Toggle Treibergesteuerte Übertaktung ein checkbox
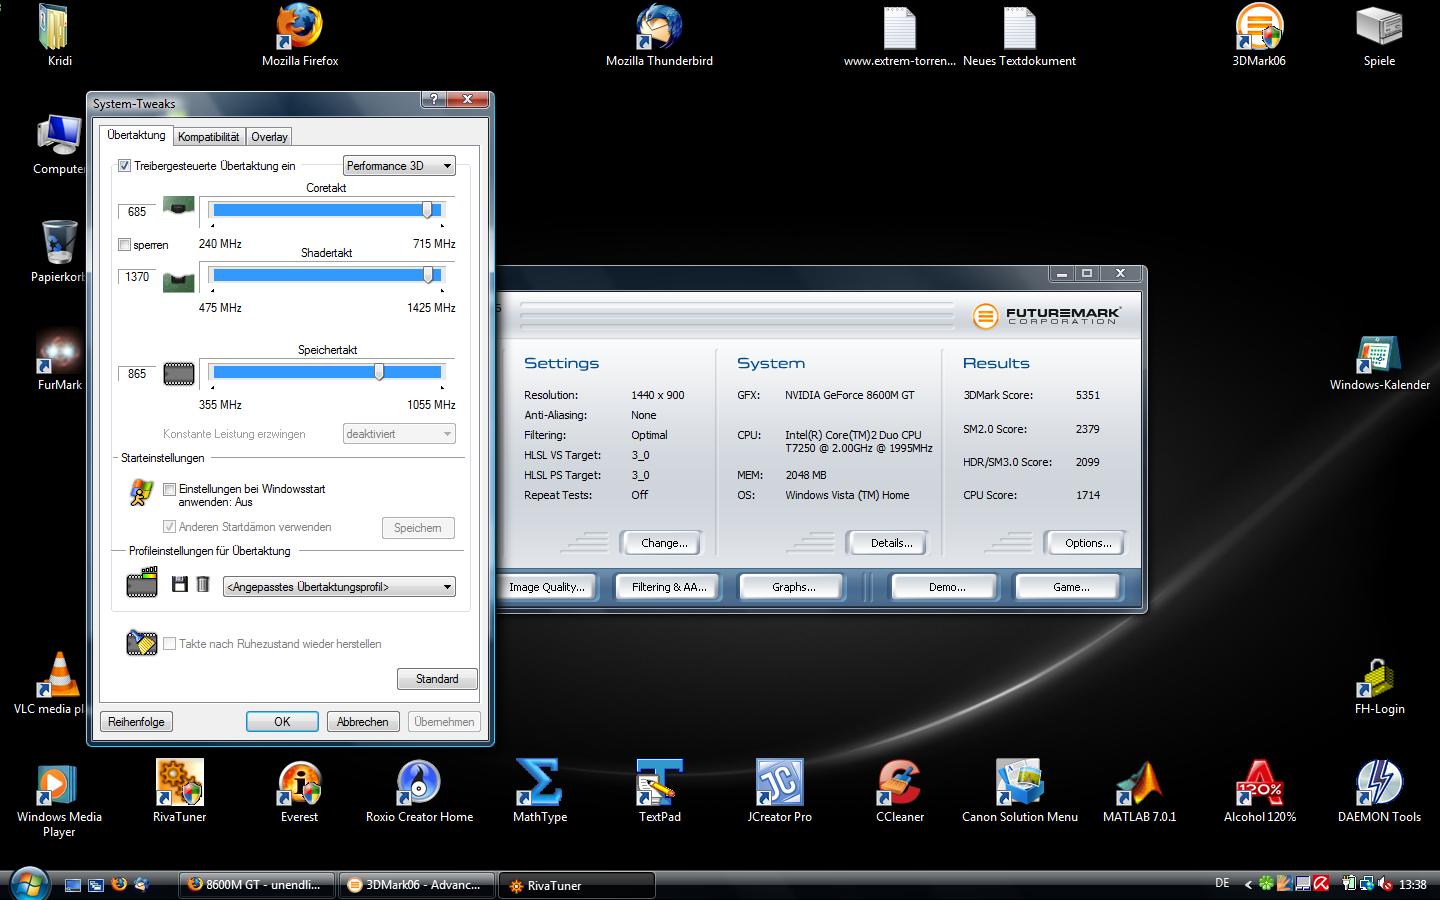Viewport: 1440px width, 900px height. [x=124, y=166]
